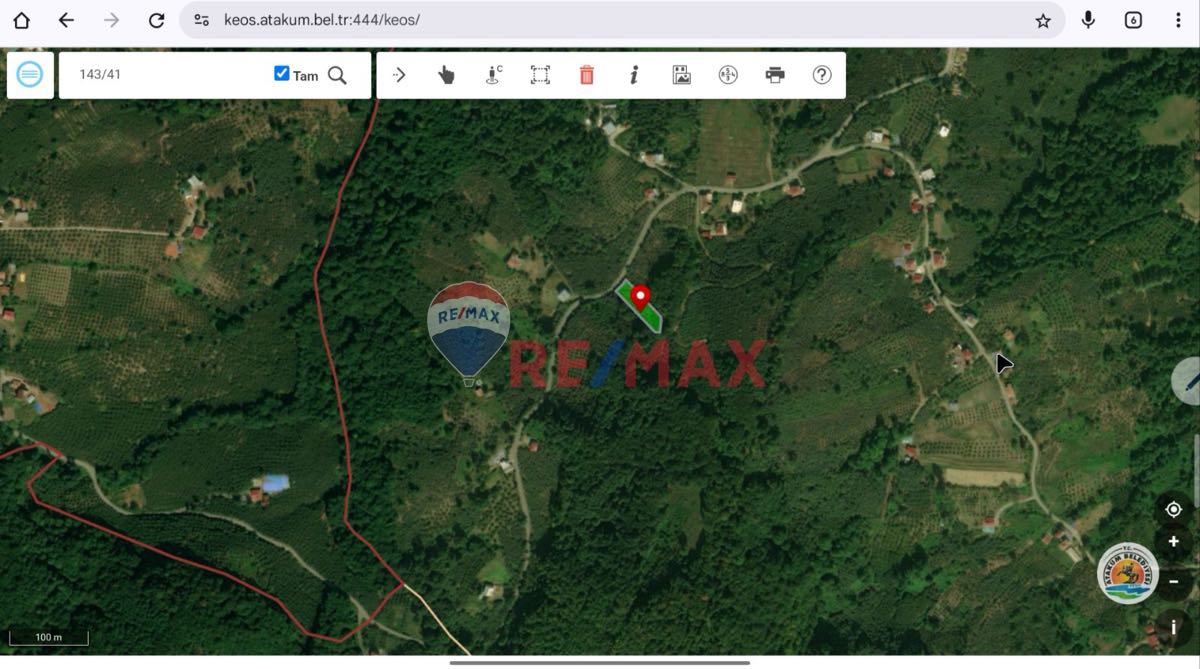Zoom in with the plus button
This screenshot has height=669, width=1200.
click(1174, 542)
